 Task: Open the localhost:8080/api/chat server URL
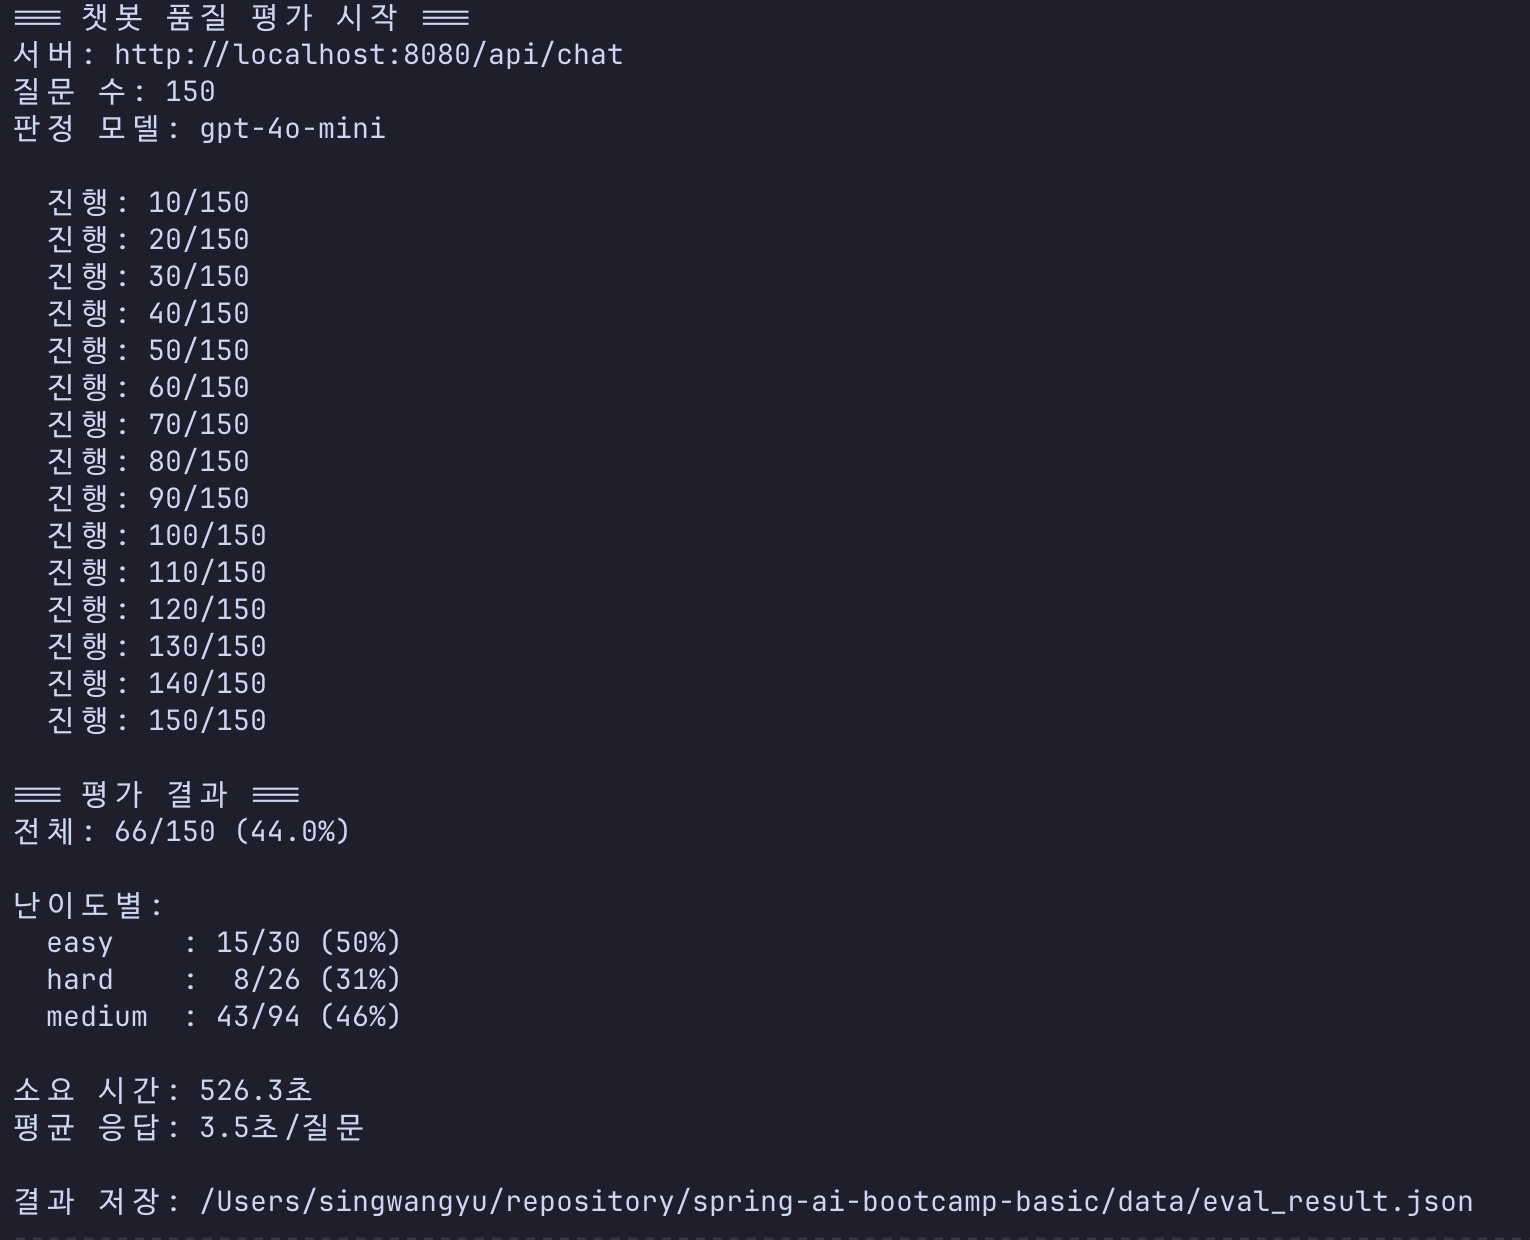coord(369,55)
